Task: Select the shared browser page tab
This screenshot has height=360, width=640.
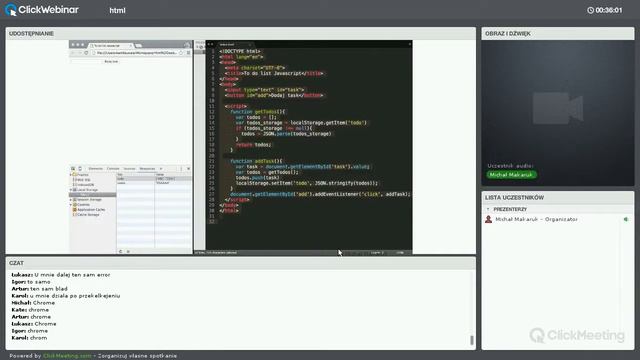Action: (x=111, y=45)
